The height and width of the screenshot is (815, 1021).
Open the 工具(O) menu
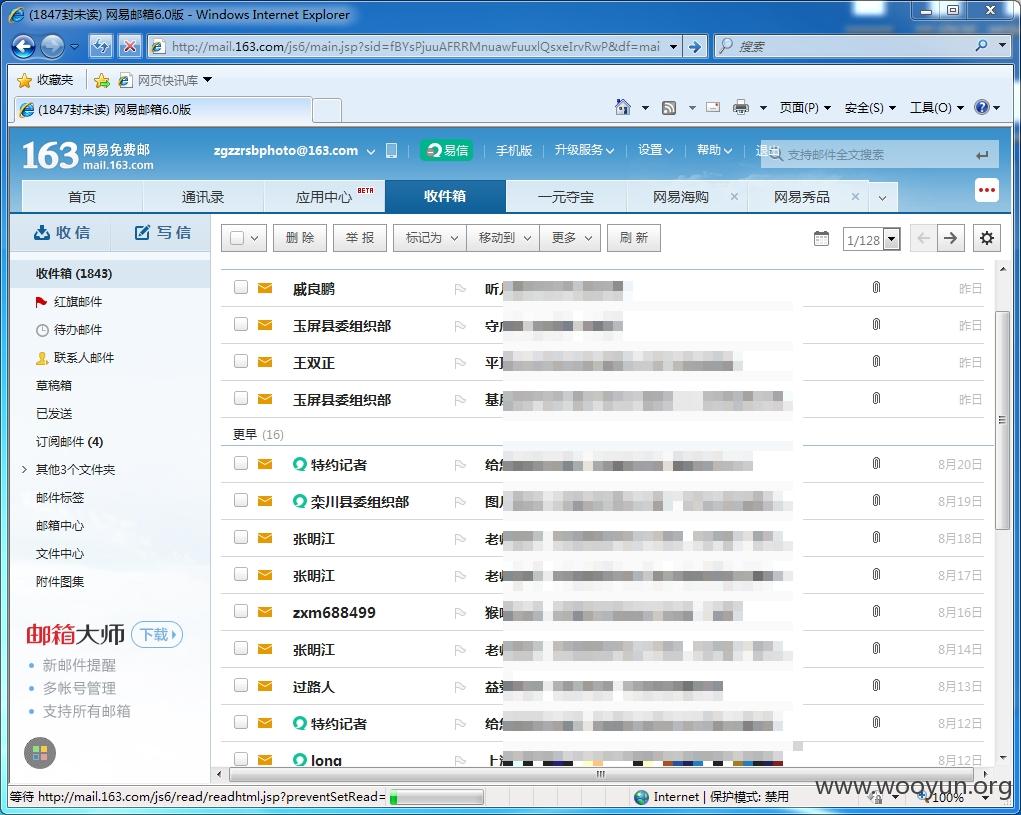(936, 108)
